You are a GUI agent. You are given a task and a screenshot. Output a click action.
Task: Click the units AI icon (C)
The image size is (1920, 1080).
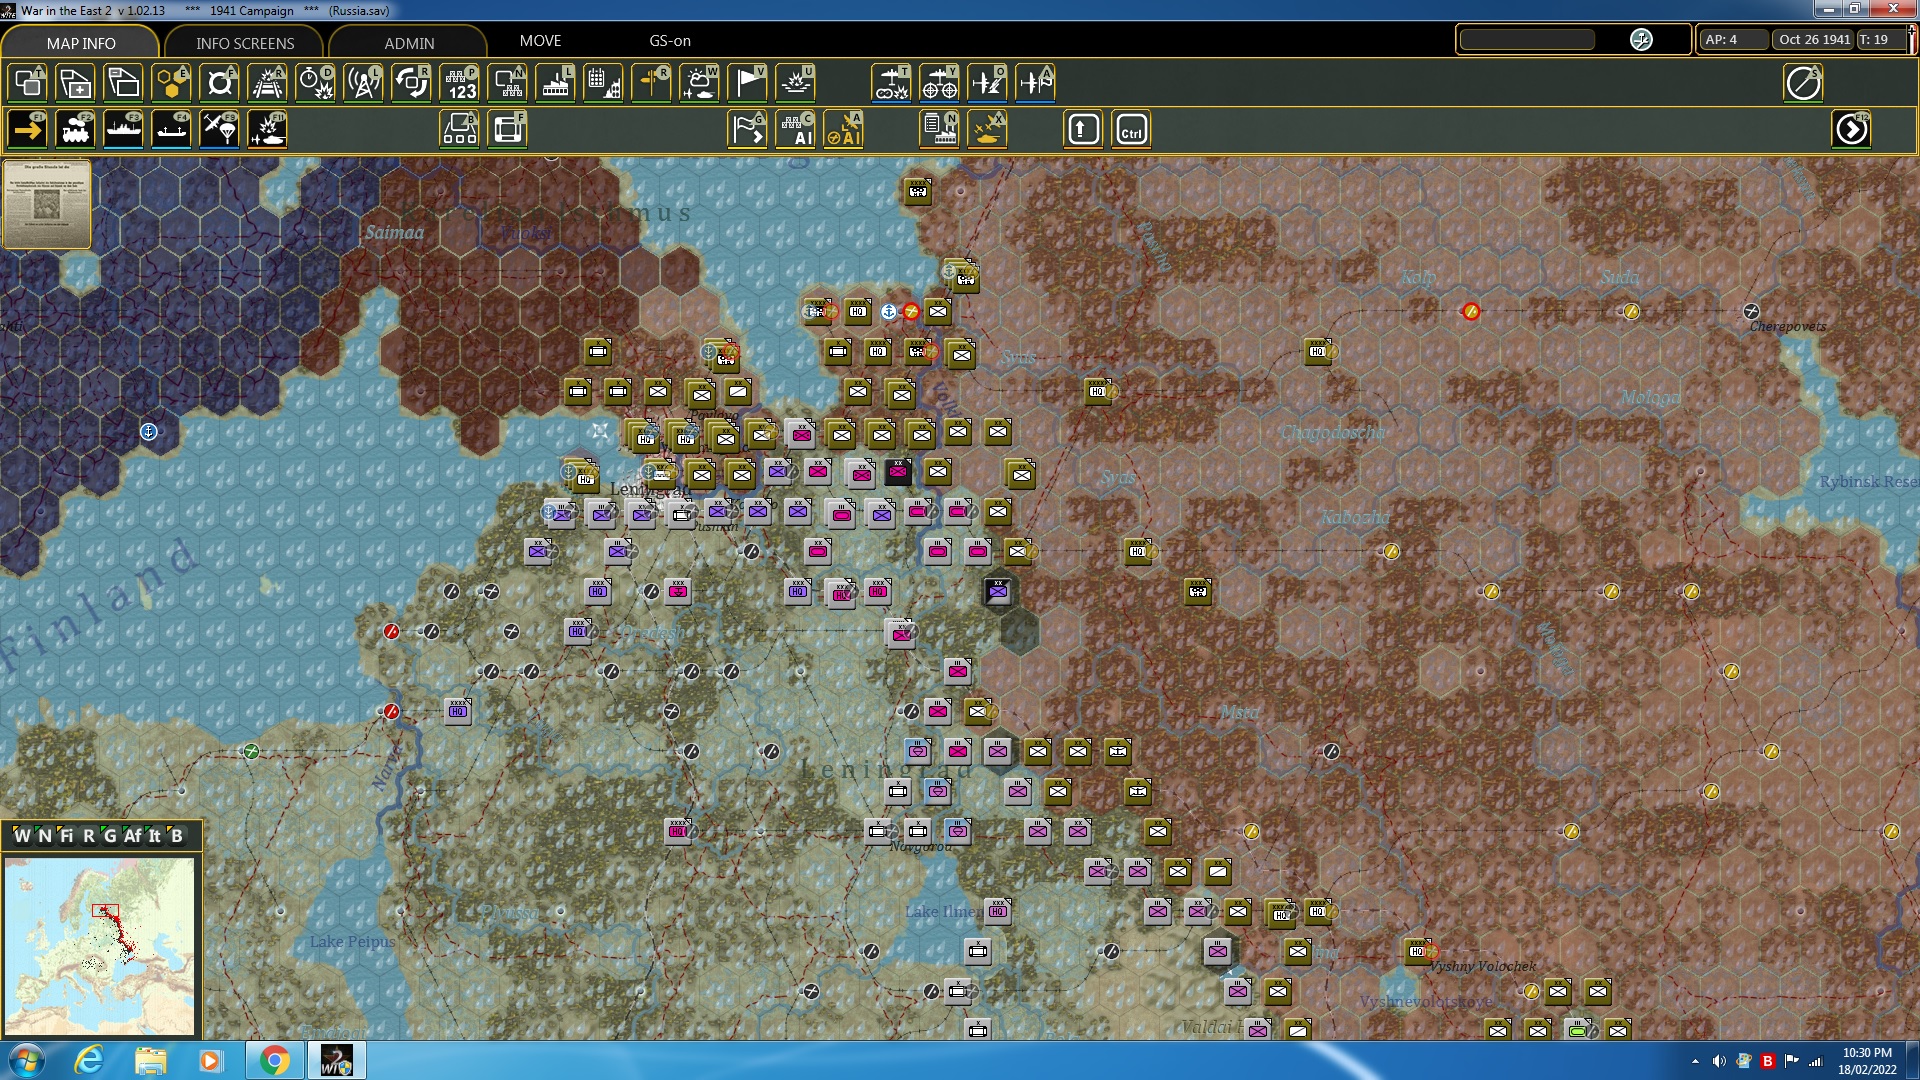click(x=795, y=130)
